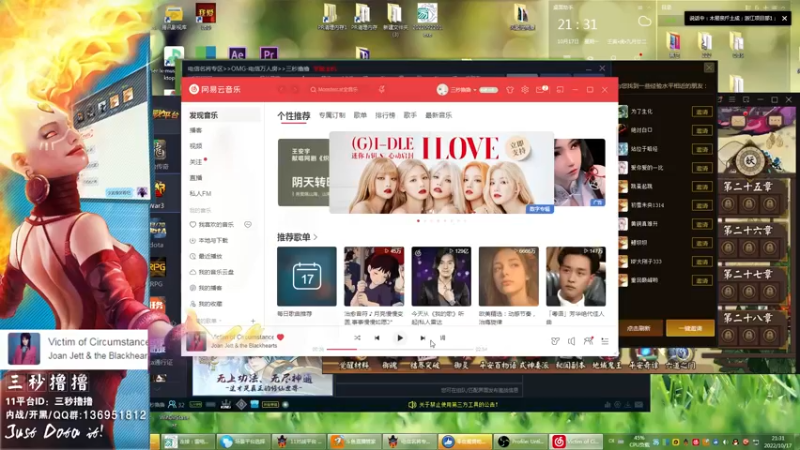Screen dimensions: 800x450
Task: Open the Ae desktop shortcut
Action: coord(237,54)
